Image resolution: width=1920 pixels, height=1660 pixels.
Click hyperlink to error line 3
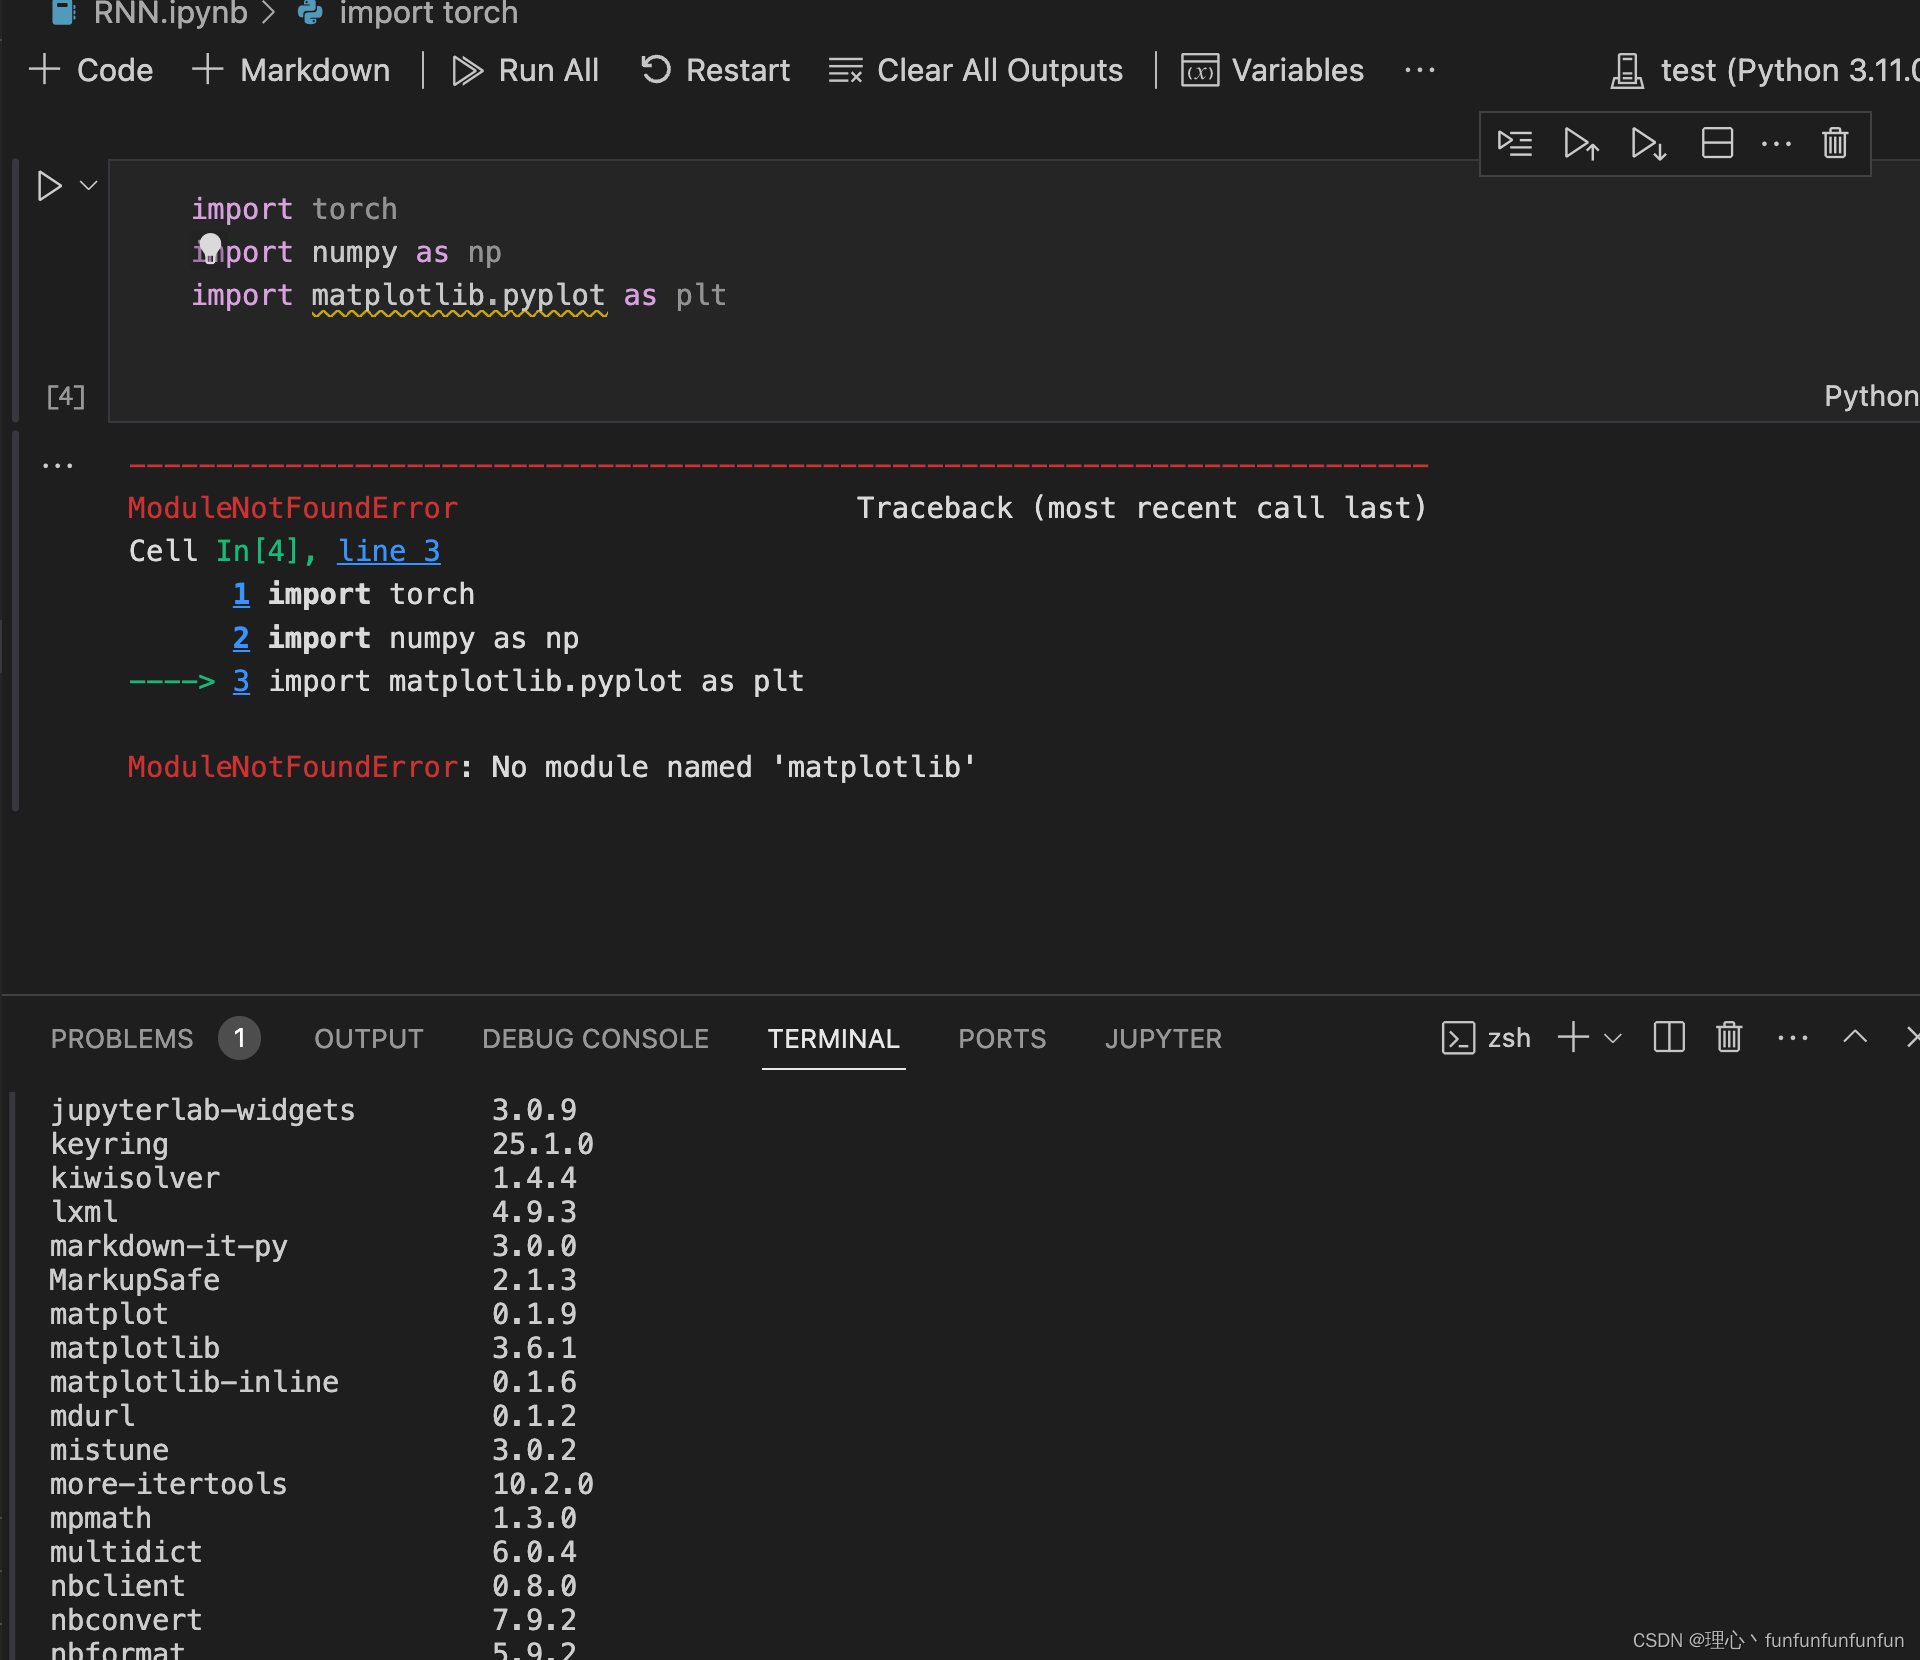coord(389,550)
